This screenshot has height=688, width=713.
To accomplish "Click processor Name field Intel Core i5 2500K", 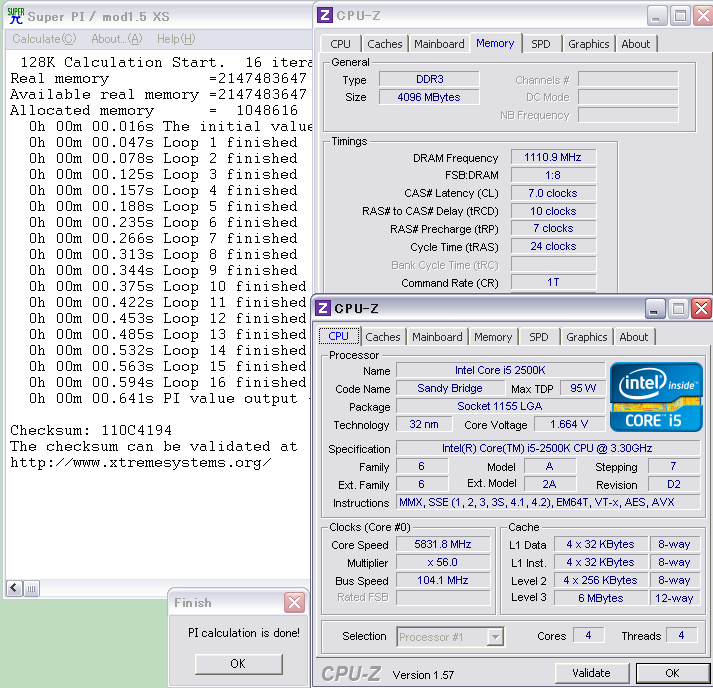I will tap(501, 370).
